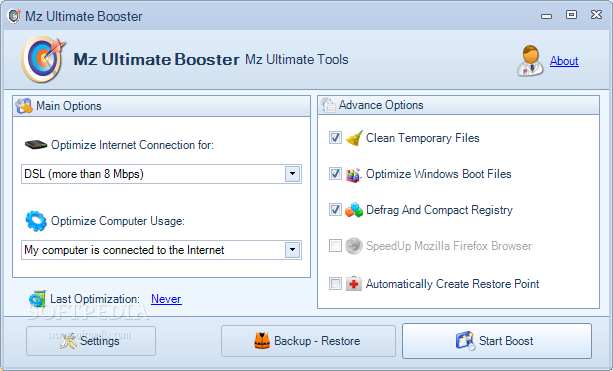The image size is (613, 371).
Task: Maximize the Mz Ultimate Booster window
Action: (571, 15)
